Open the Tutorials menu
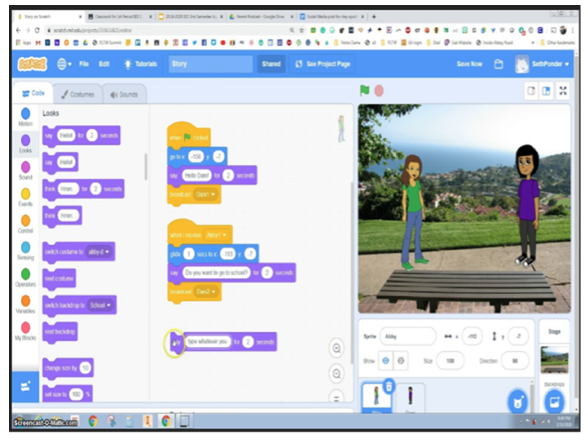Viewport: 588px width, 444px height. 141,64
